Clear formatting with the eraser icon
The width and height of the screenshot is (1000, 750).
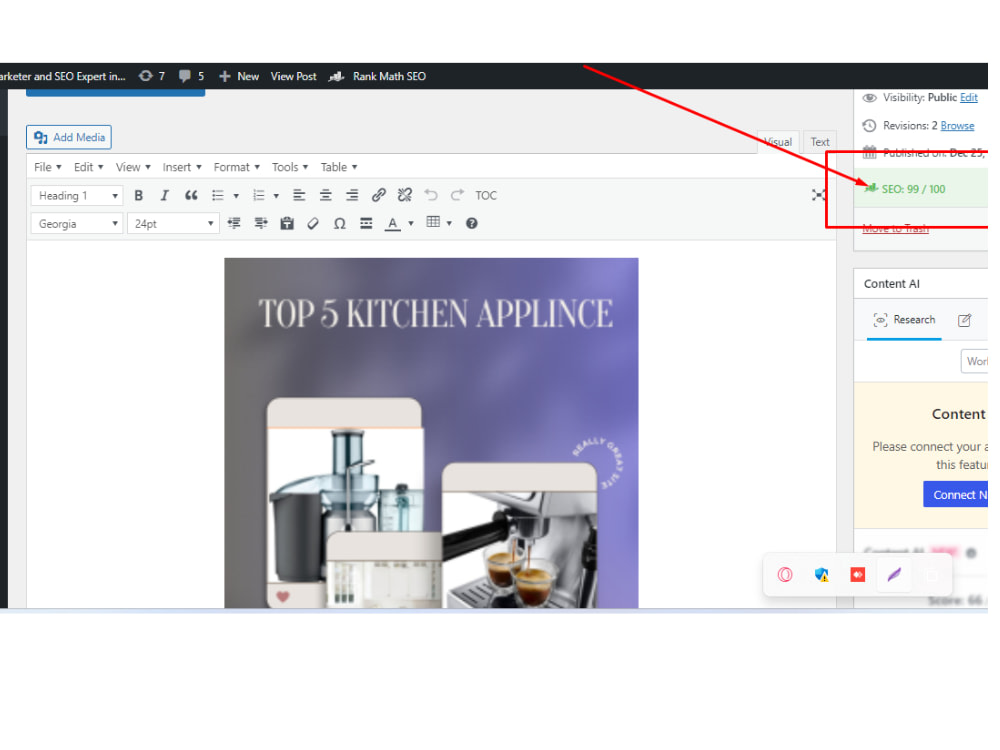coord(313,223)
